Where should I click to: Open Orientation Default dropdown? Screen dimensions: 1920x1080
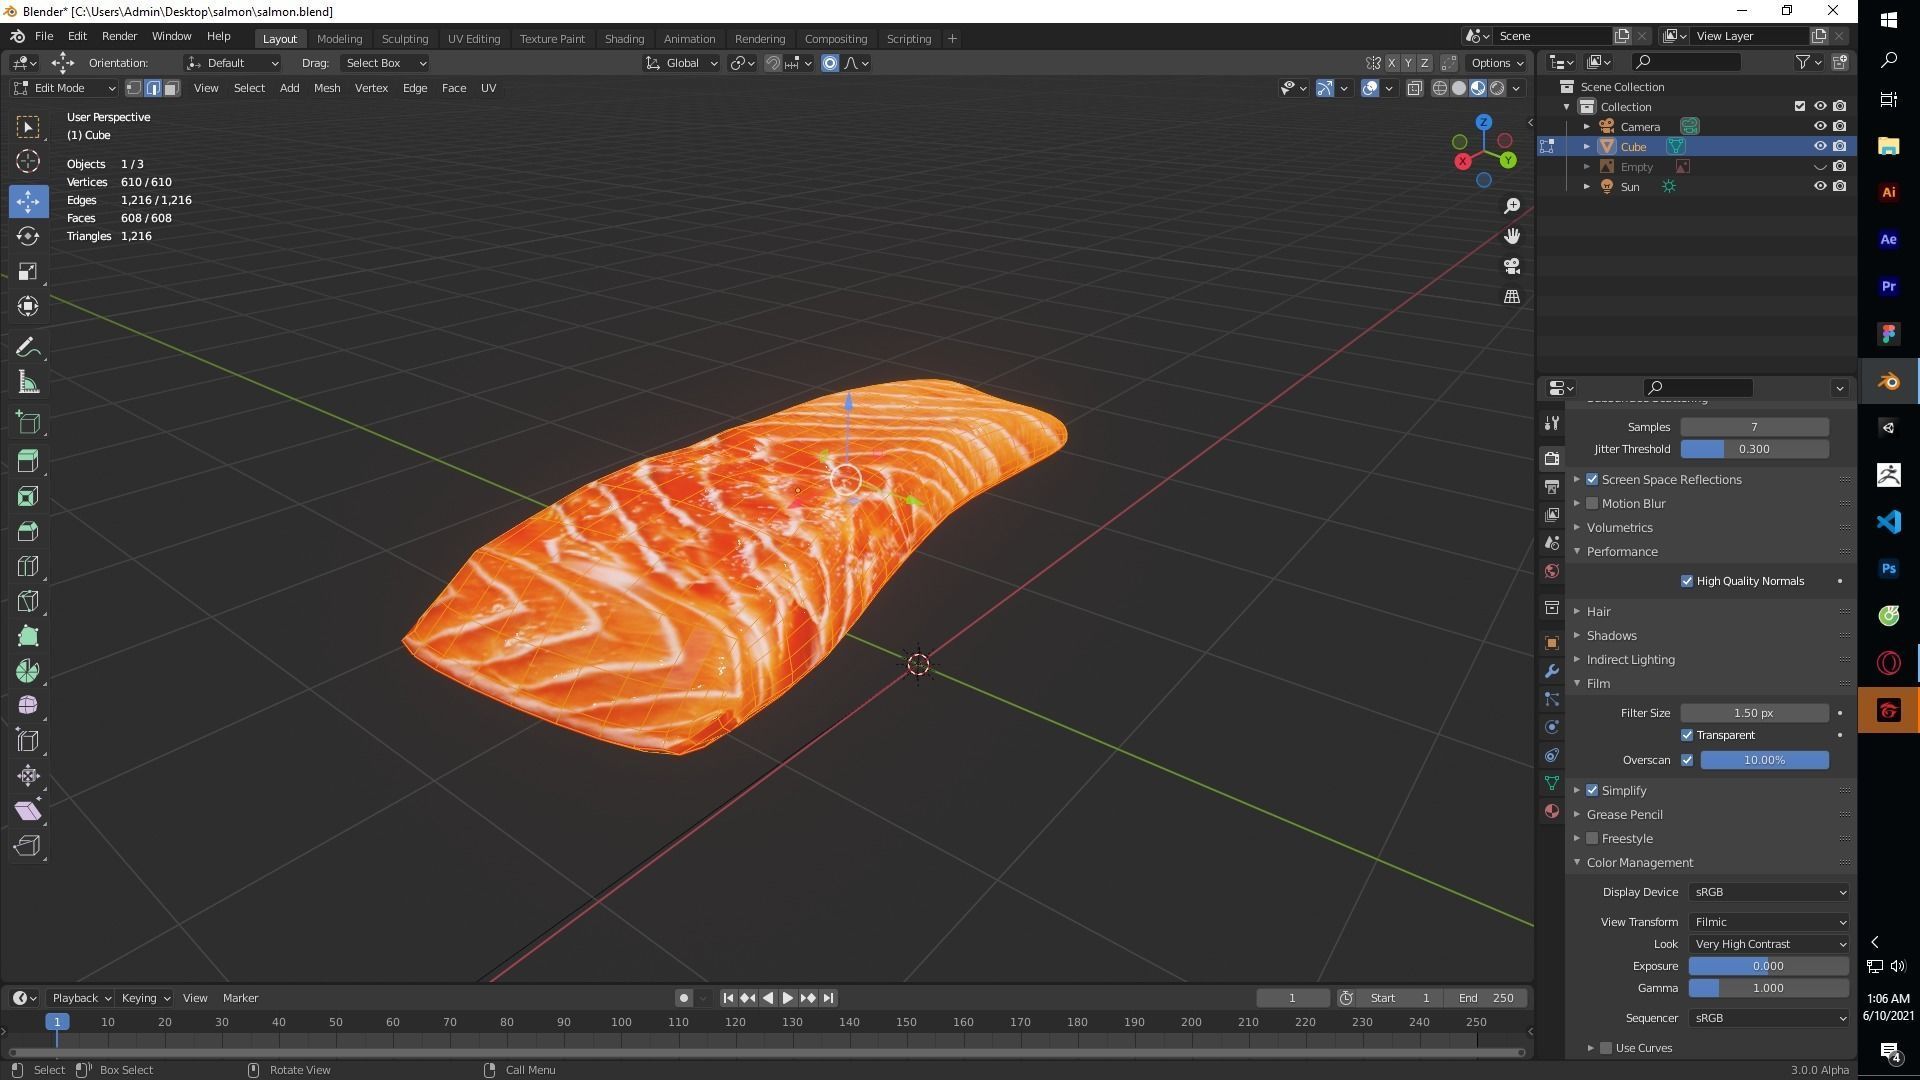[x=232, y=63]
